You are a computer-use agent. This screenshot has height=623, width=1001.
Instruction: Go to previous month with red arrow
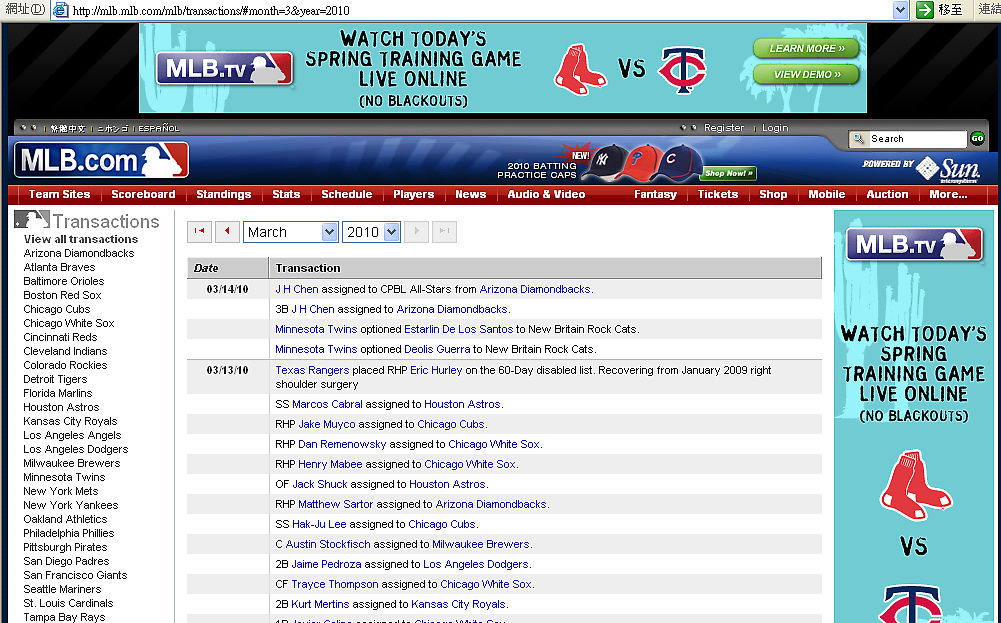pos(227,231)
